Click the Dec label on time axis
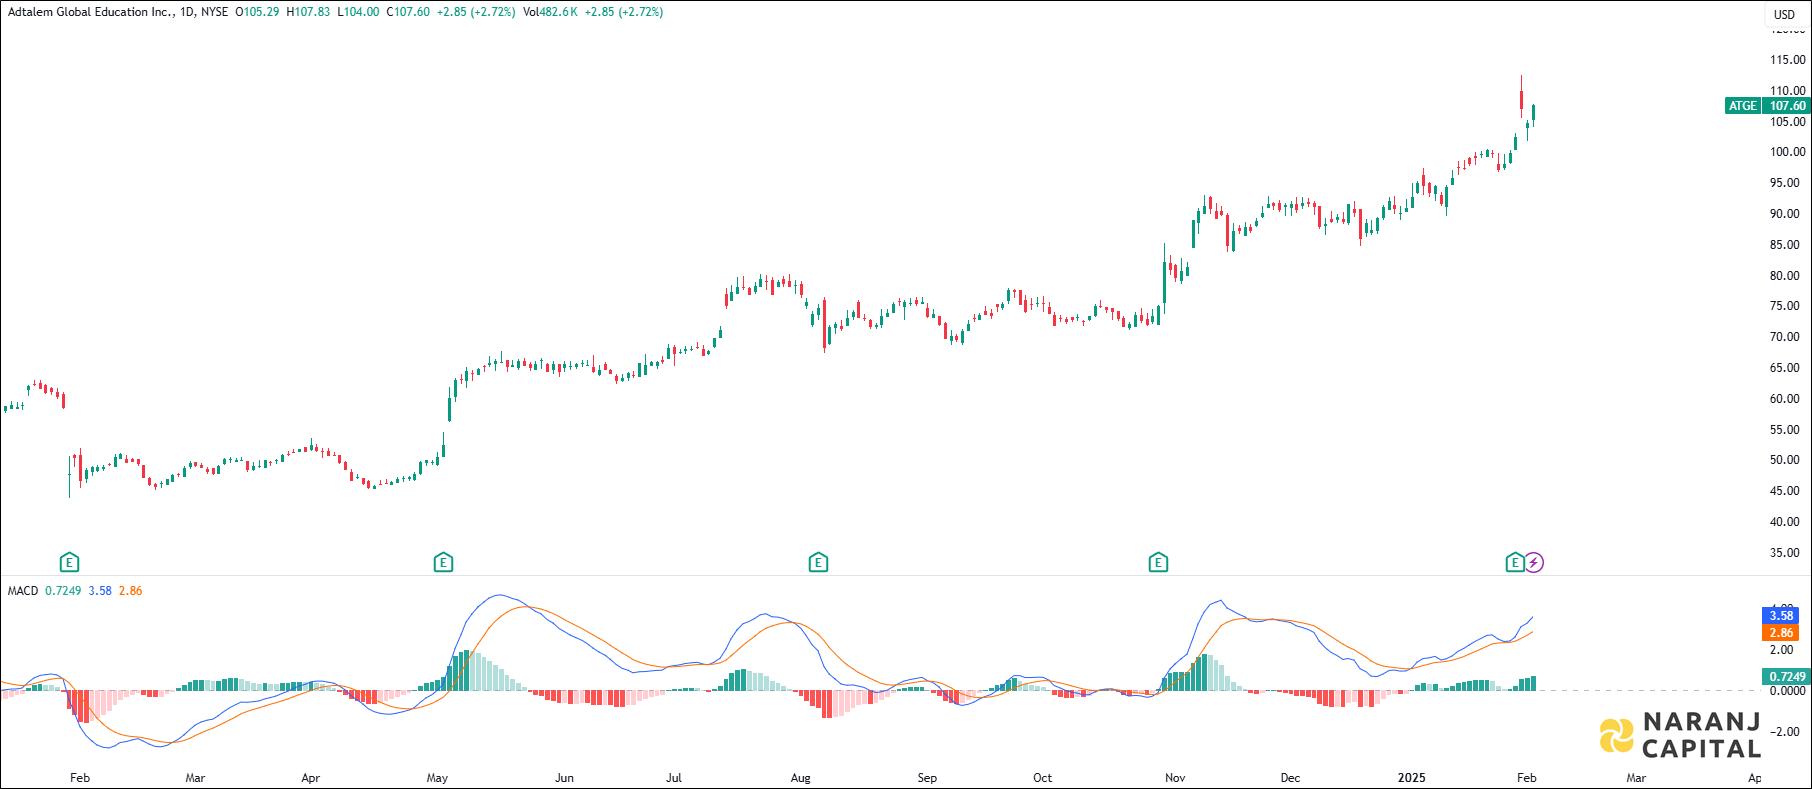 point(1290,778)
